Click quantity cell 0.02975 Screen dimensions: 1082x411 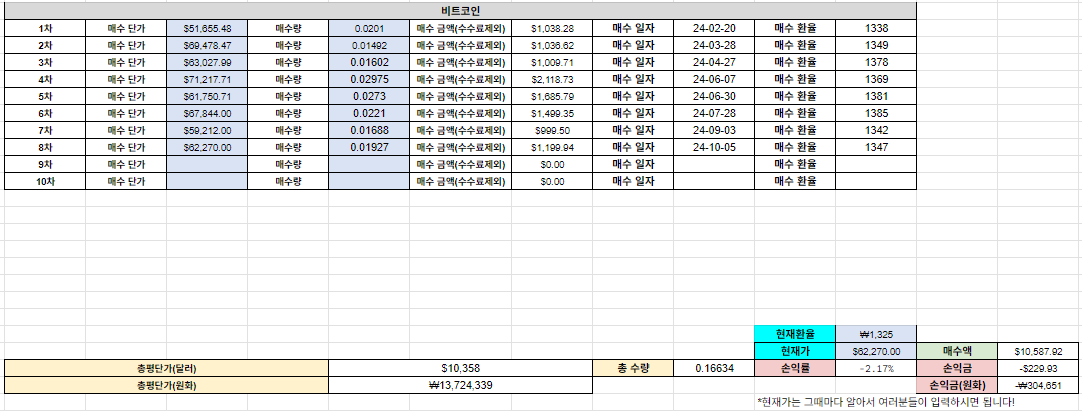point(369,79)
